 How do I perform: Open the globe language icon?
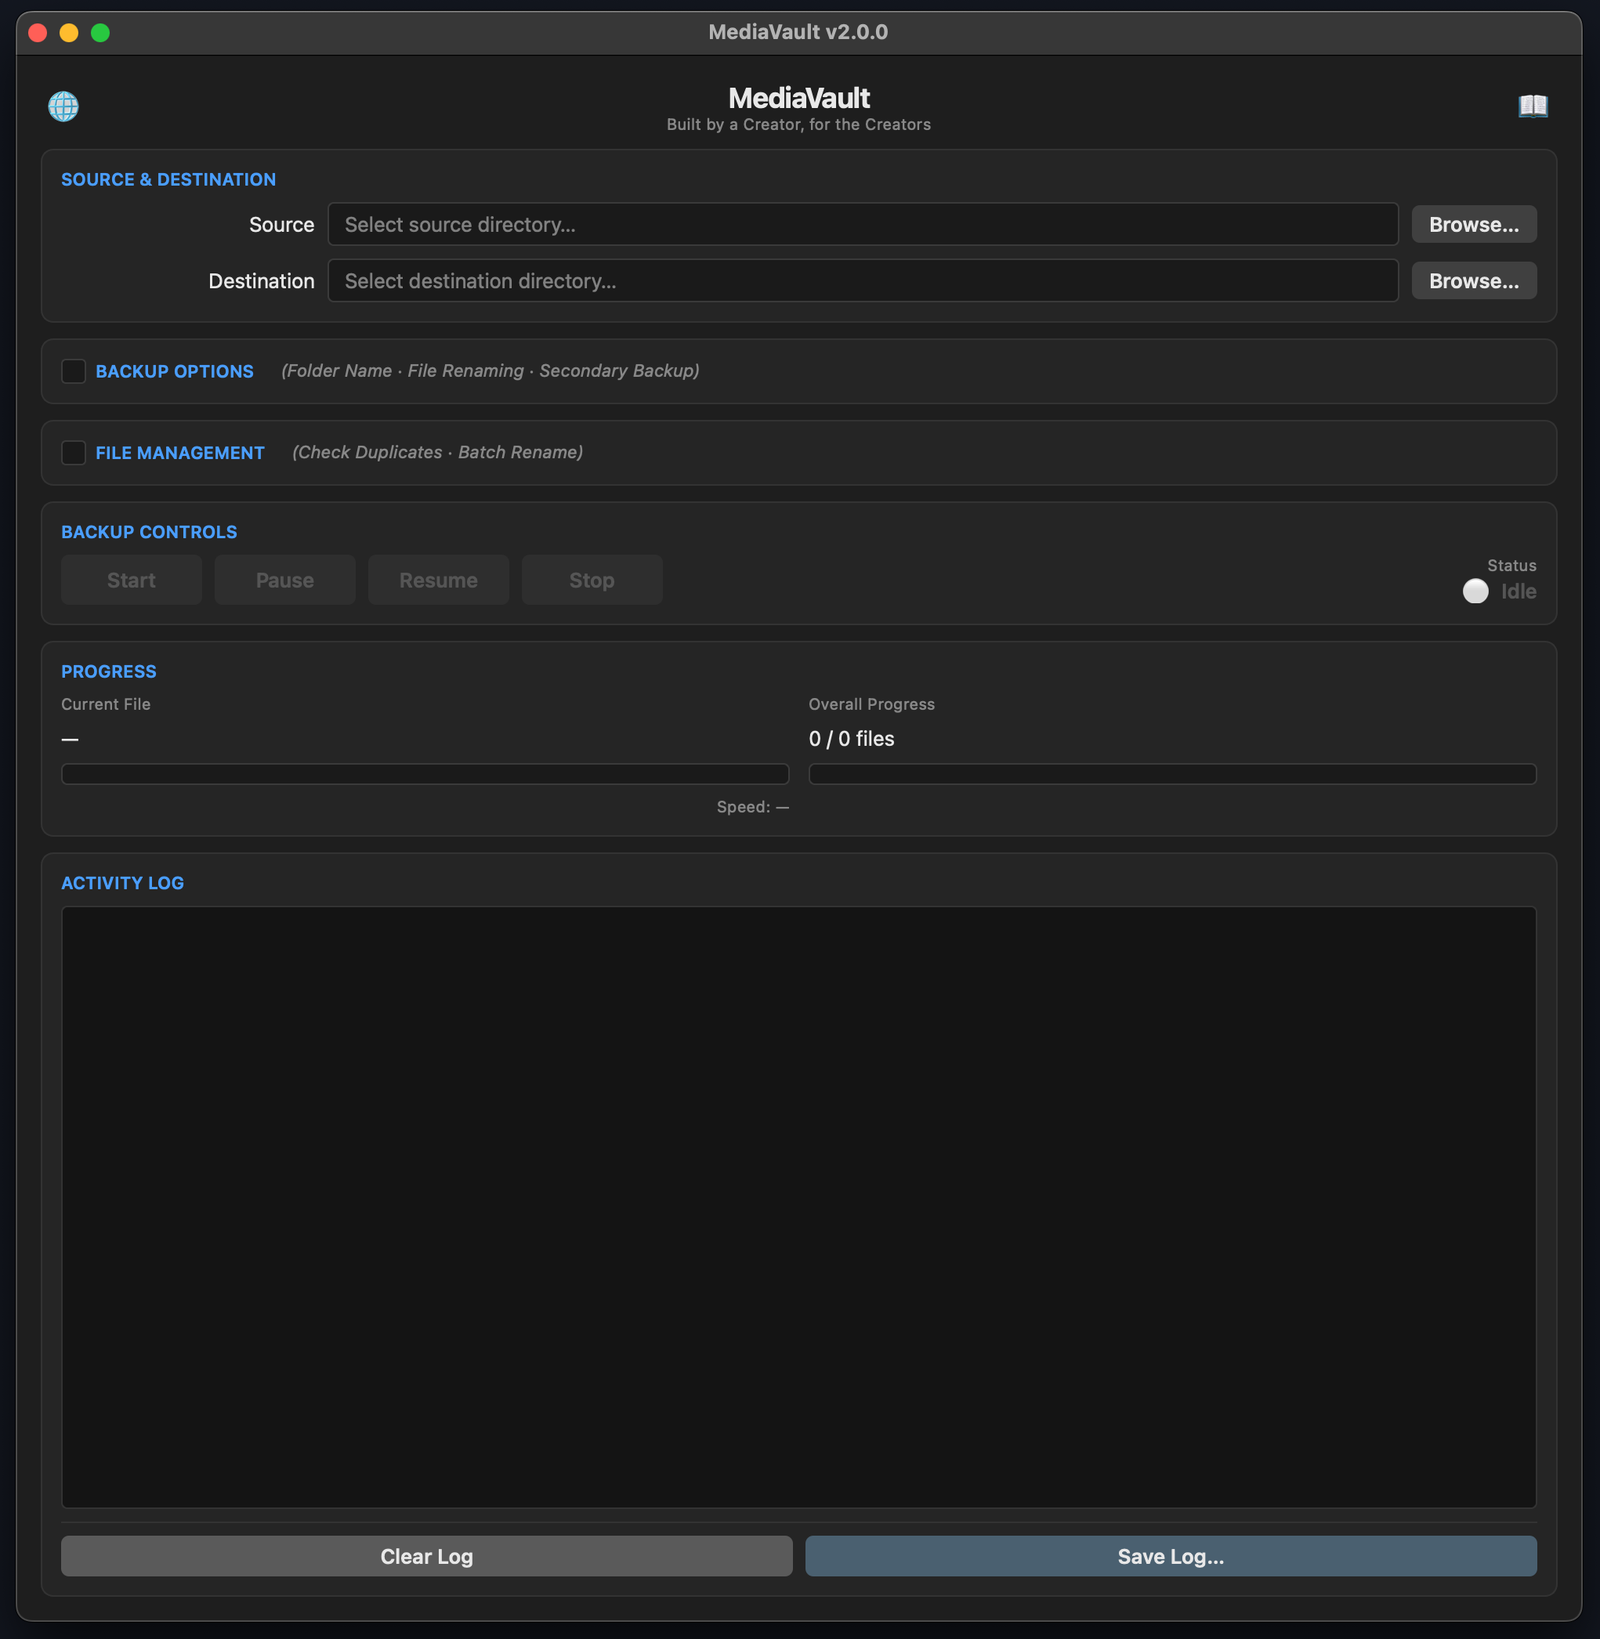click(x=63, y=106)
